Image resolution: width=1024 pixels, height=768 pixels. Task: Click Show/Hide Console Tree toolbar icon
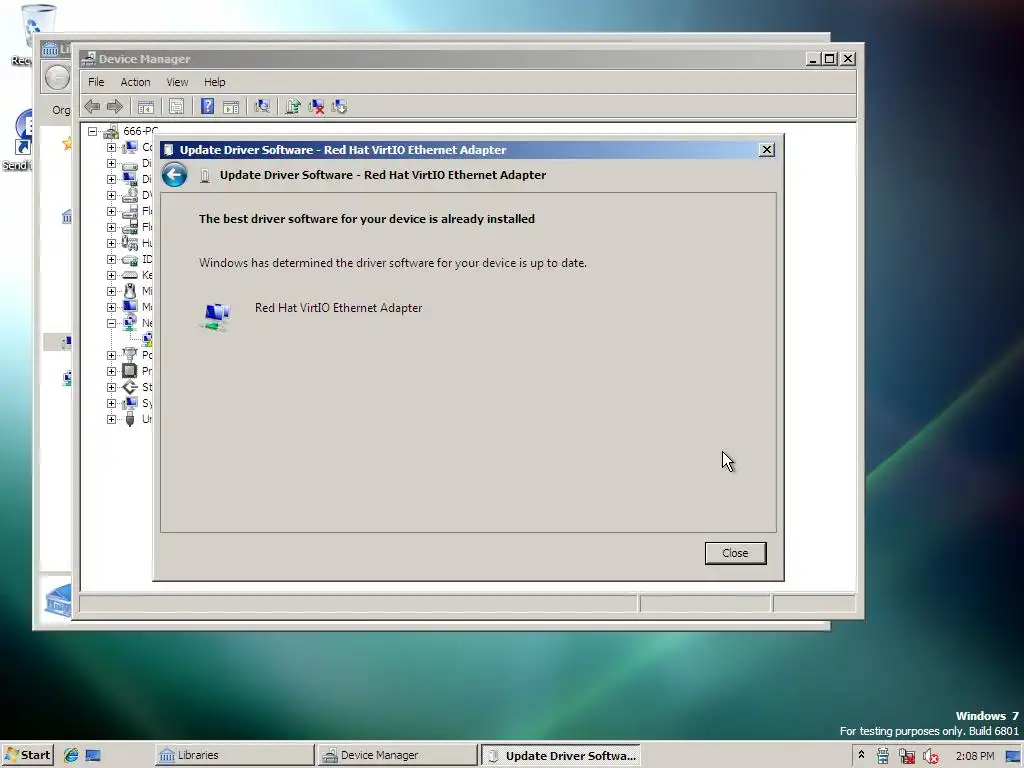(x=146, y=106)
